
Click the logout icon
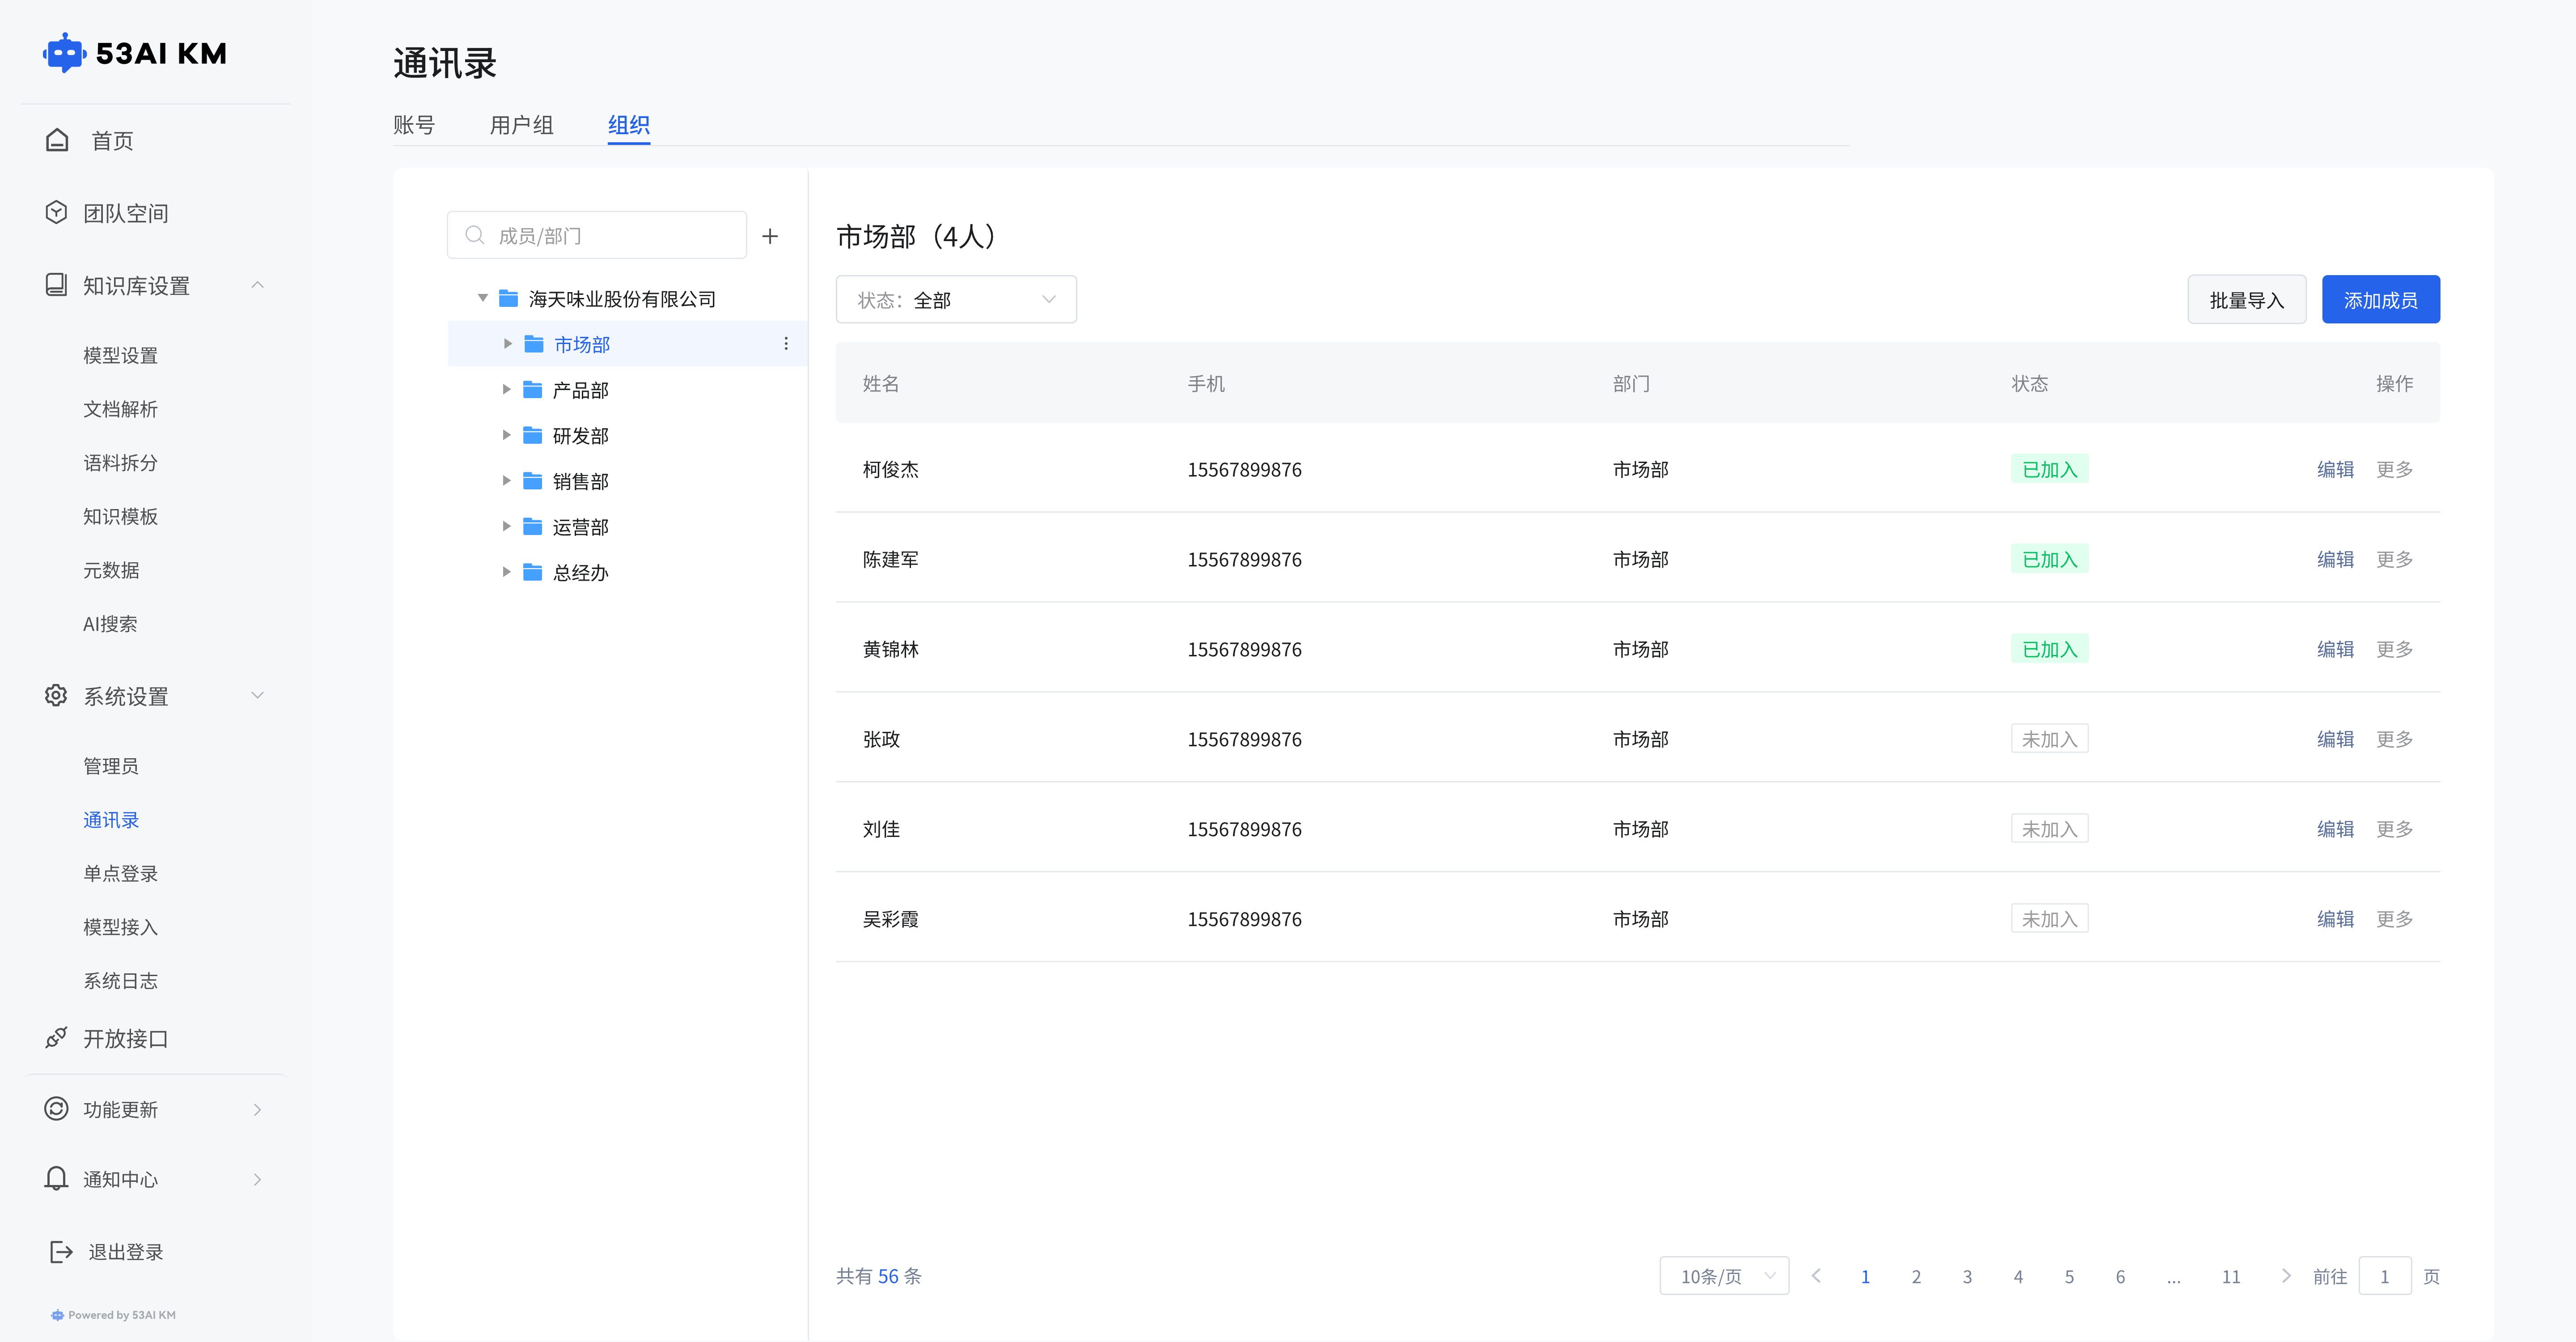click(x=61, y=1252)
